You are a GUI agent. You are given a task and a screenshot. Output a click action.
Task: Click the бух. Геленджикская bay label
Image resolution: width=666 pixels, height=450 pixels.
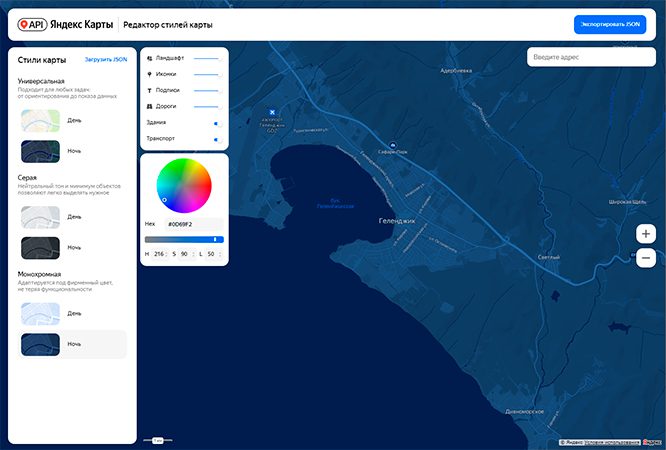(x=336, y=204)
